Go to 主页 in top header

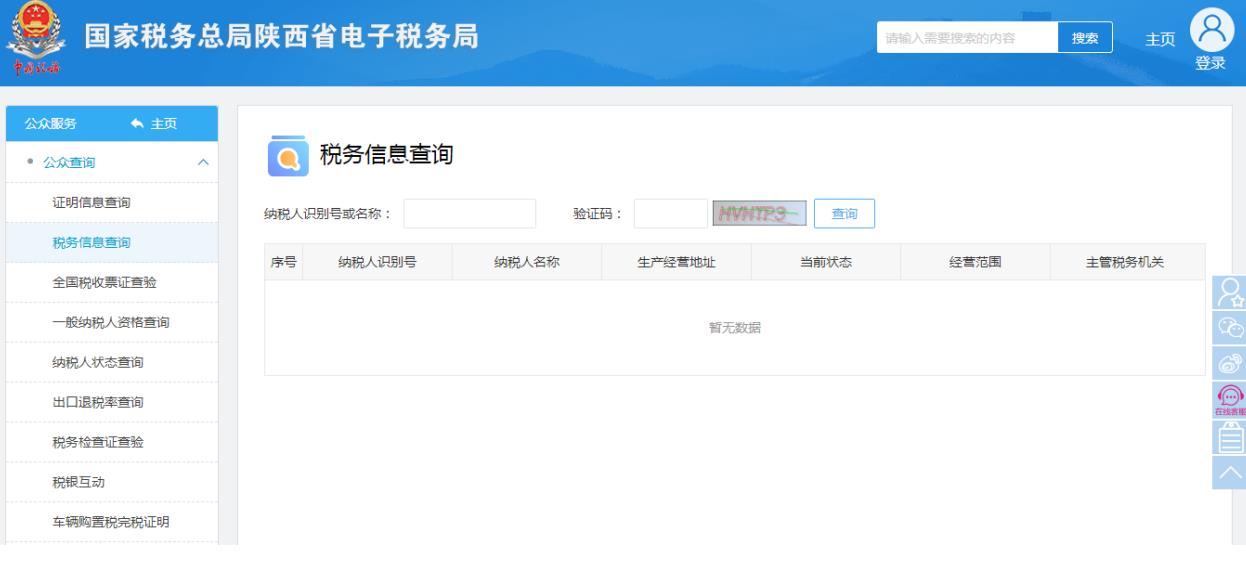click(1159, 38)
